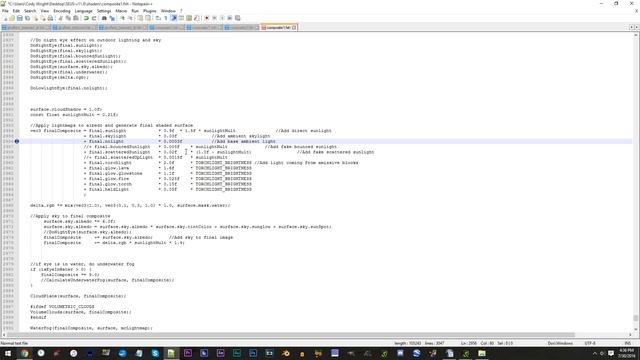The image size is (640, 360).
Task: Toggle synchronized vertical scrolling icon
Action: (x=140, y=18)
